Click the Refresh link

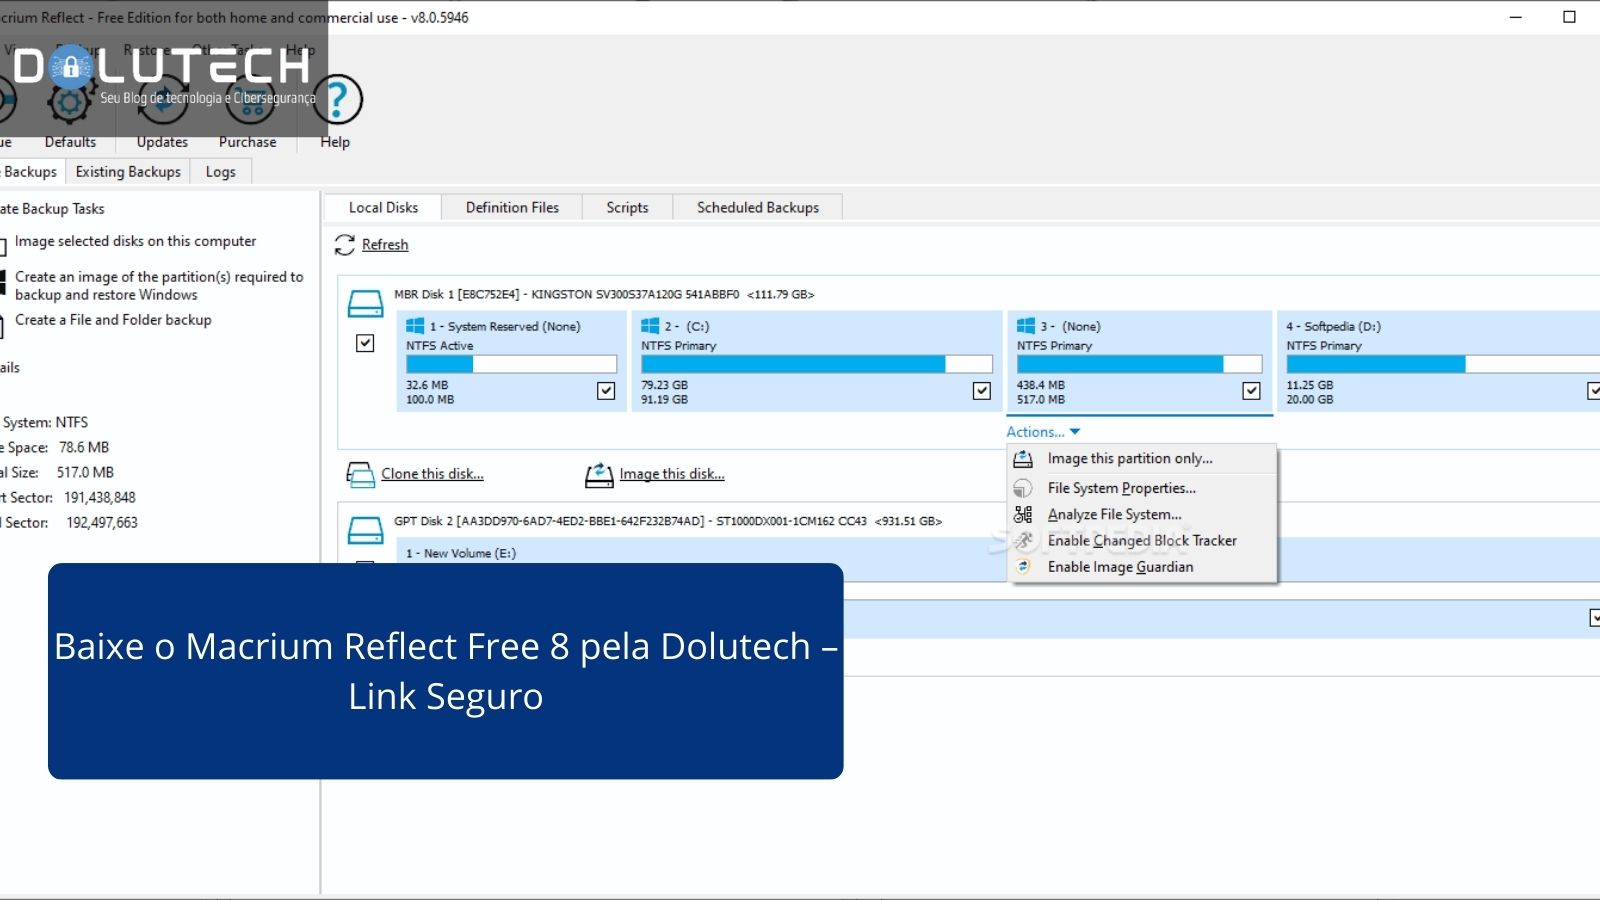click(x=385, y=245)
